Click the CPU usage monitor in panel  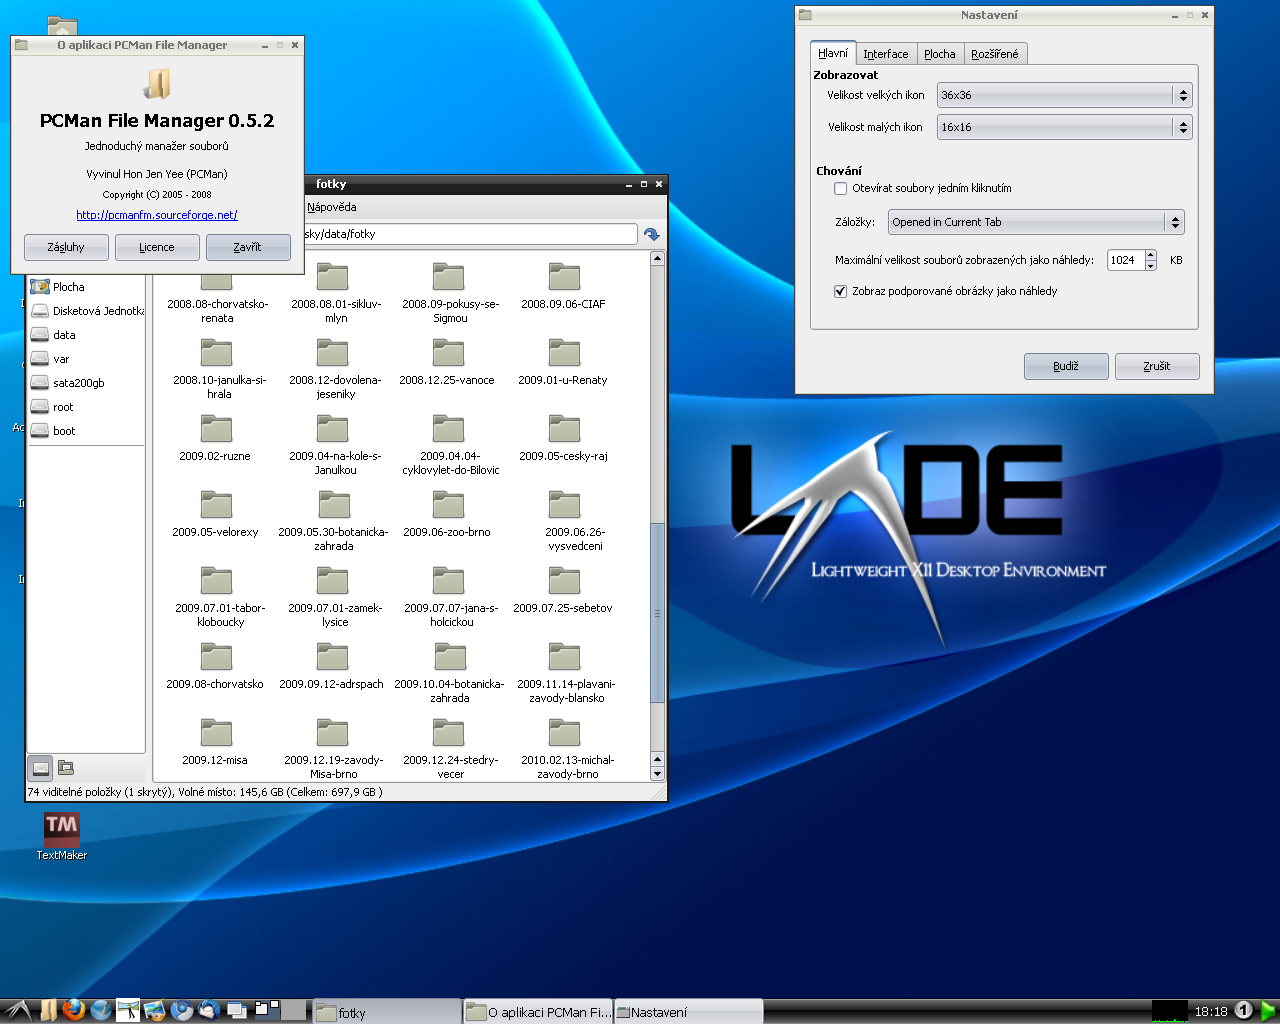(1169, 1011)
